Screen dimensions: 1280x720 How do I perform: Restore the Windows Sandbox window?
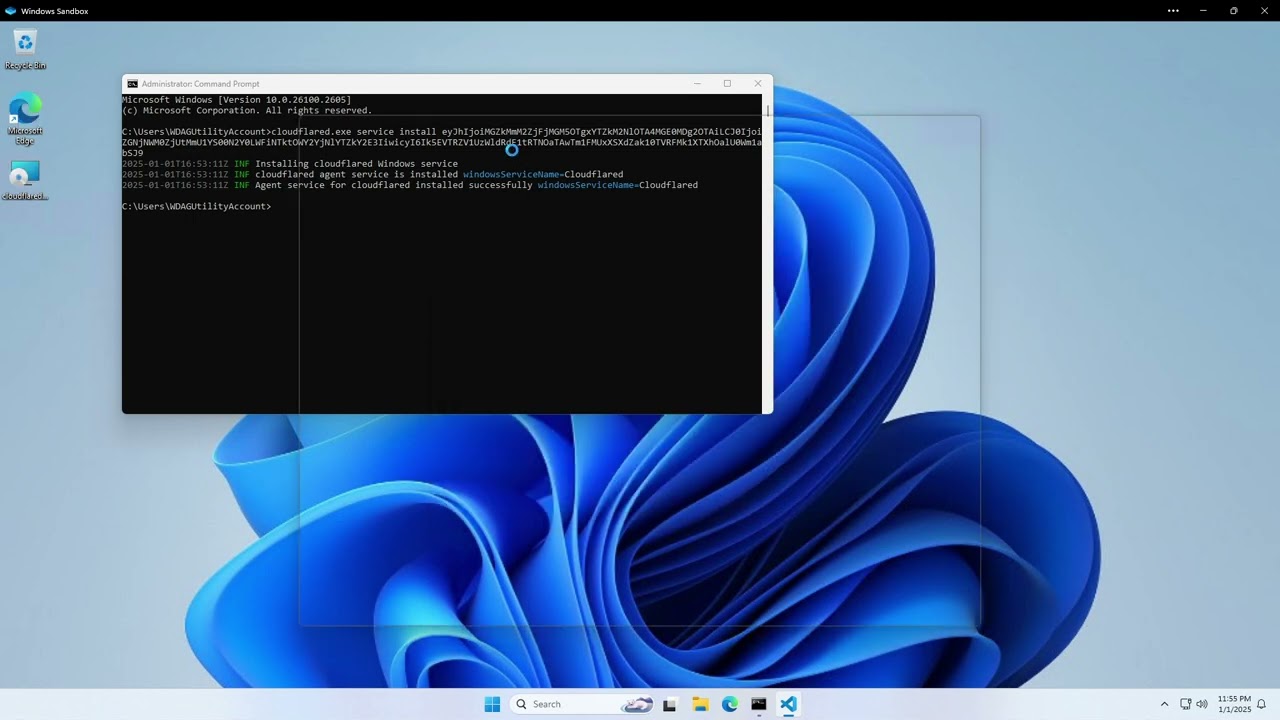click(1234, 11)
